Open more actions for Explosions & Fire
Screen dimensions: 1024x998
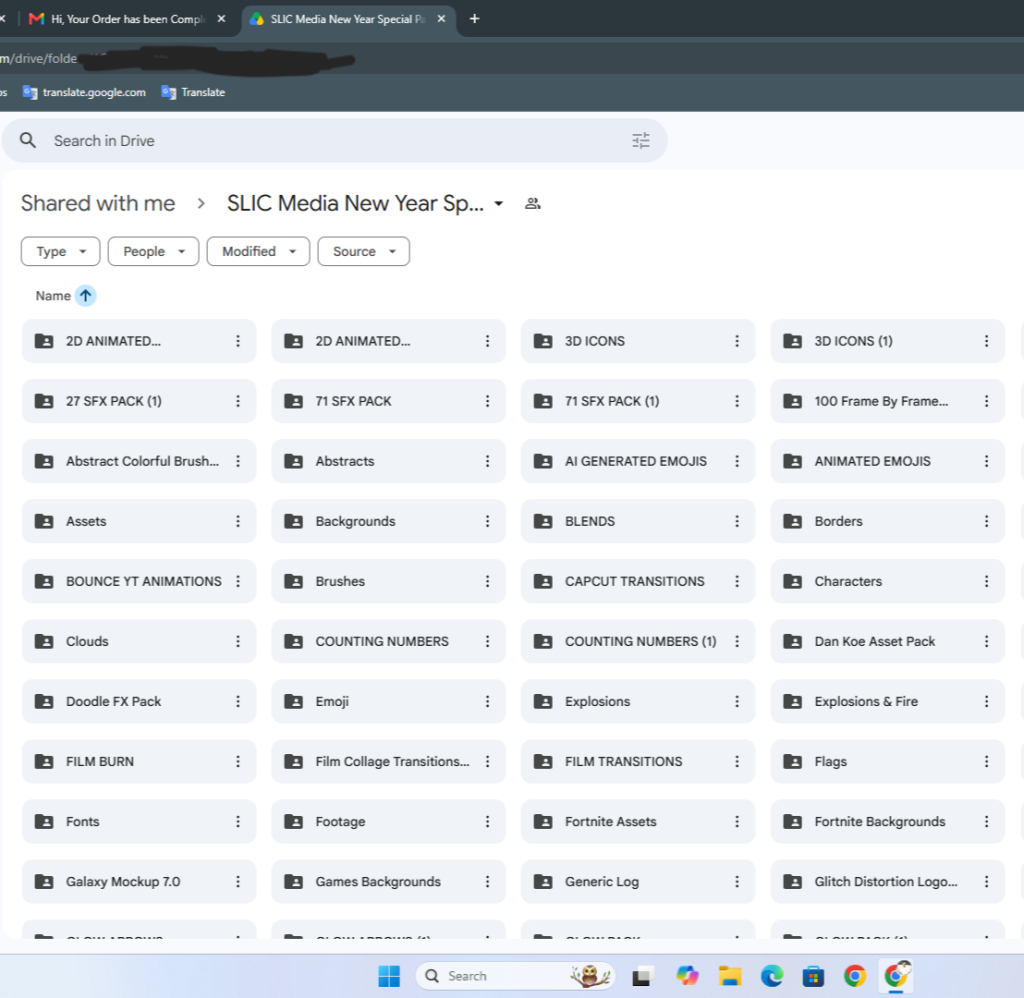[986, 701]
